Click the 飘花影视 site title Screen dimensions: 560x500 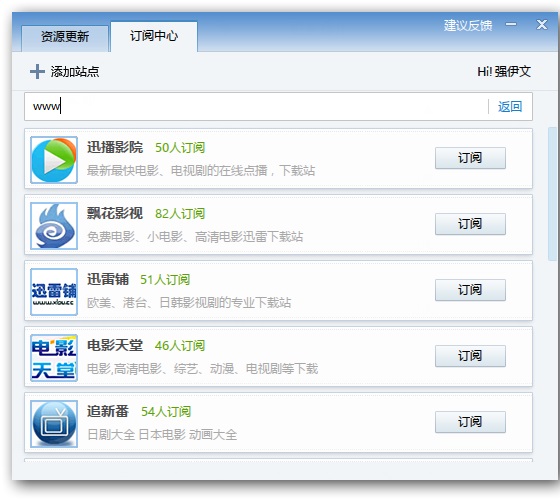(115, 213)
